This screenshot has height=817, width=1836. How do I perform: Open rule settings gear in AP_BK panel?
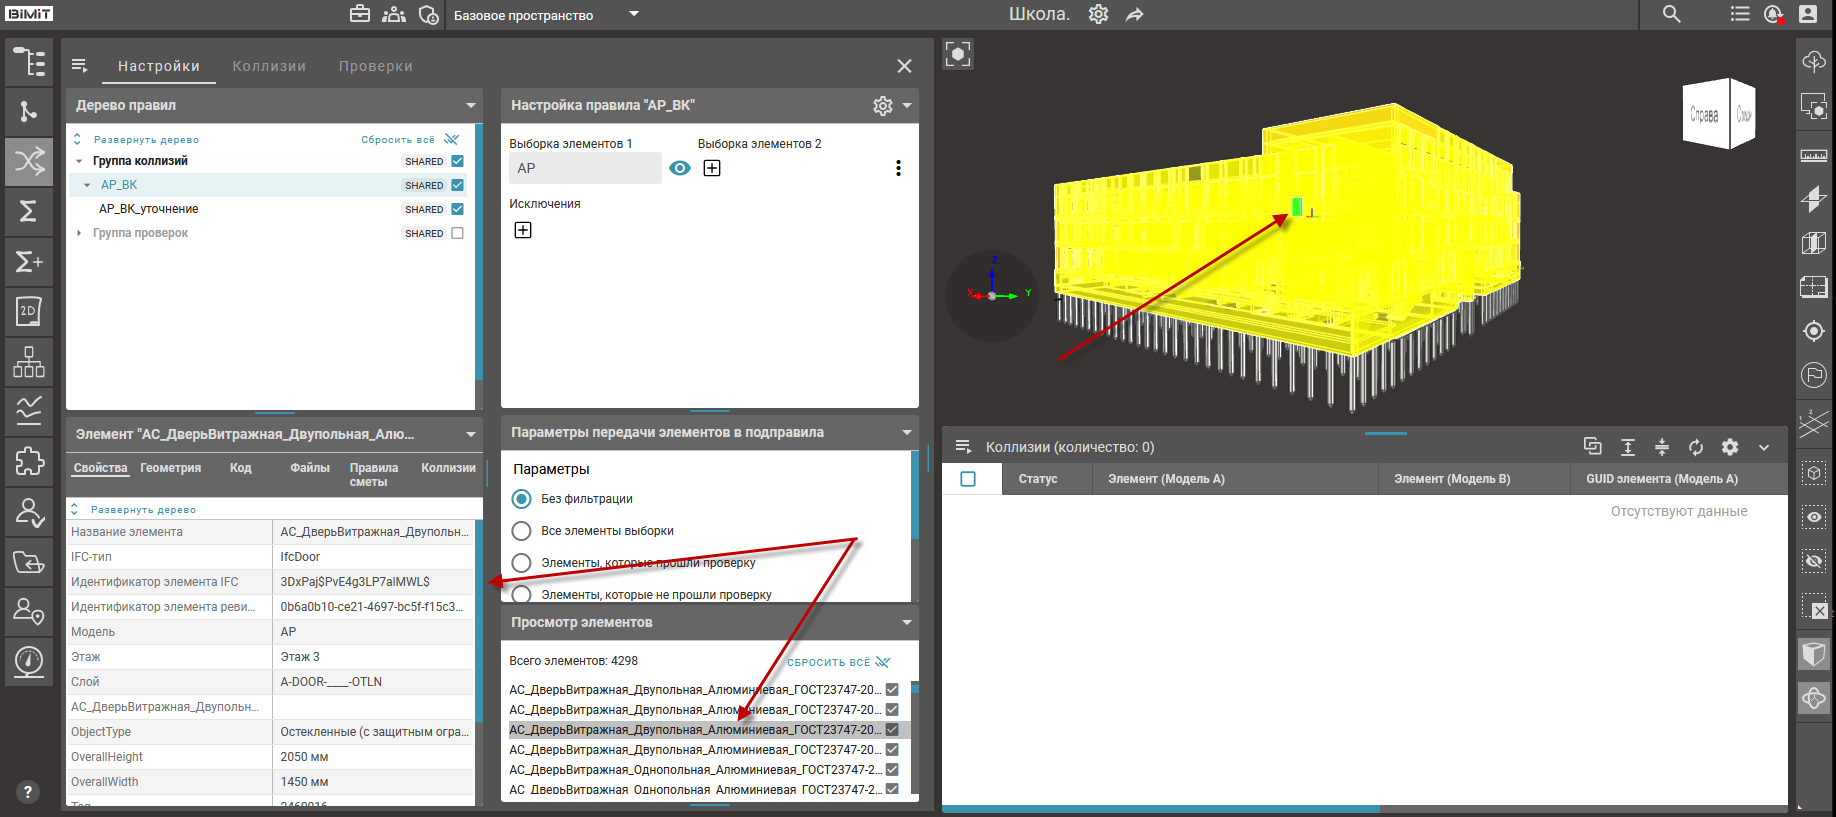(882, 106)
